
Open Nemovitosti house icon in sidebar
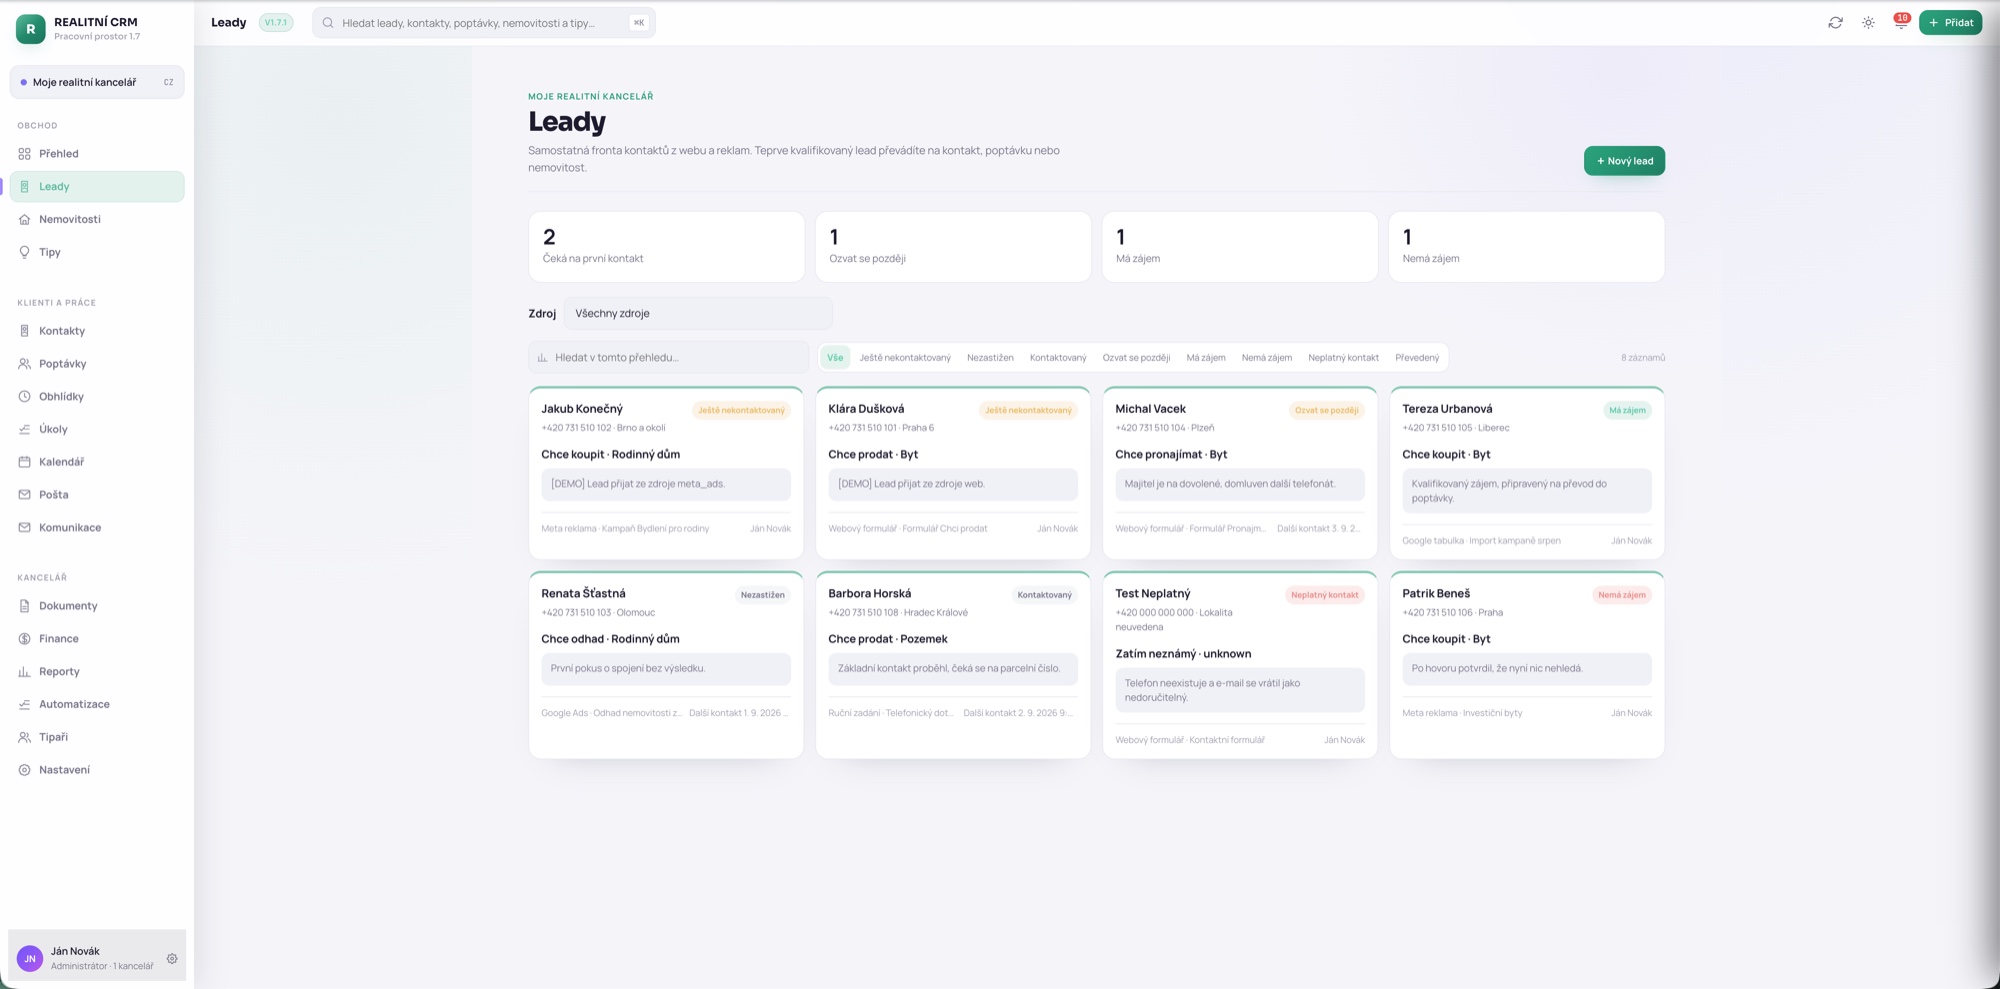[x=25, y=219]
